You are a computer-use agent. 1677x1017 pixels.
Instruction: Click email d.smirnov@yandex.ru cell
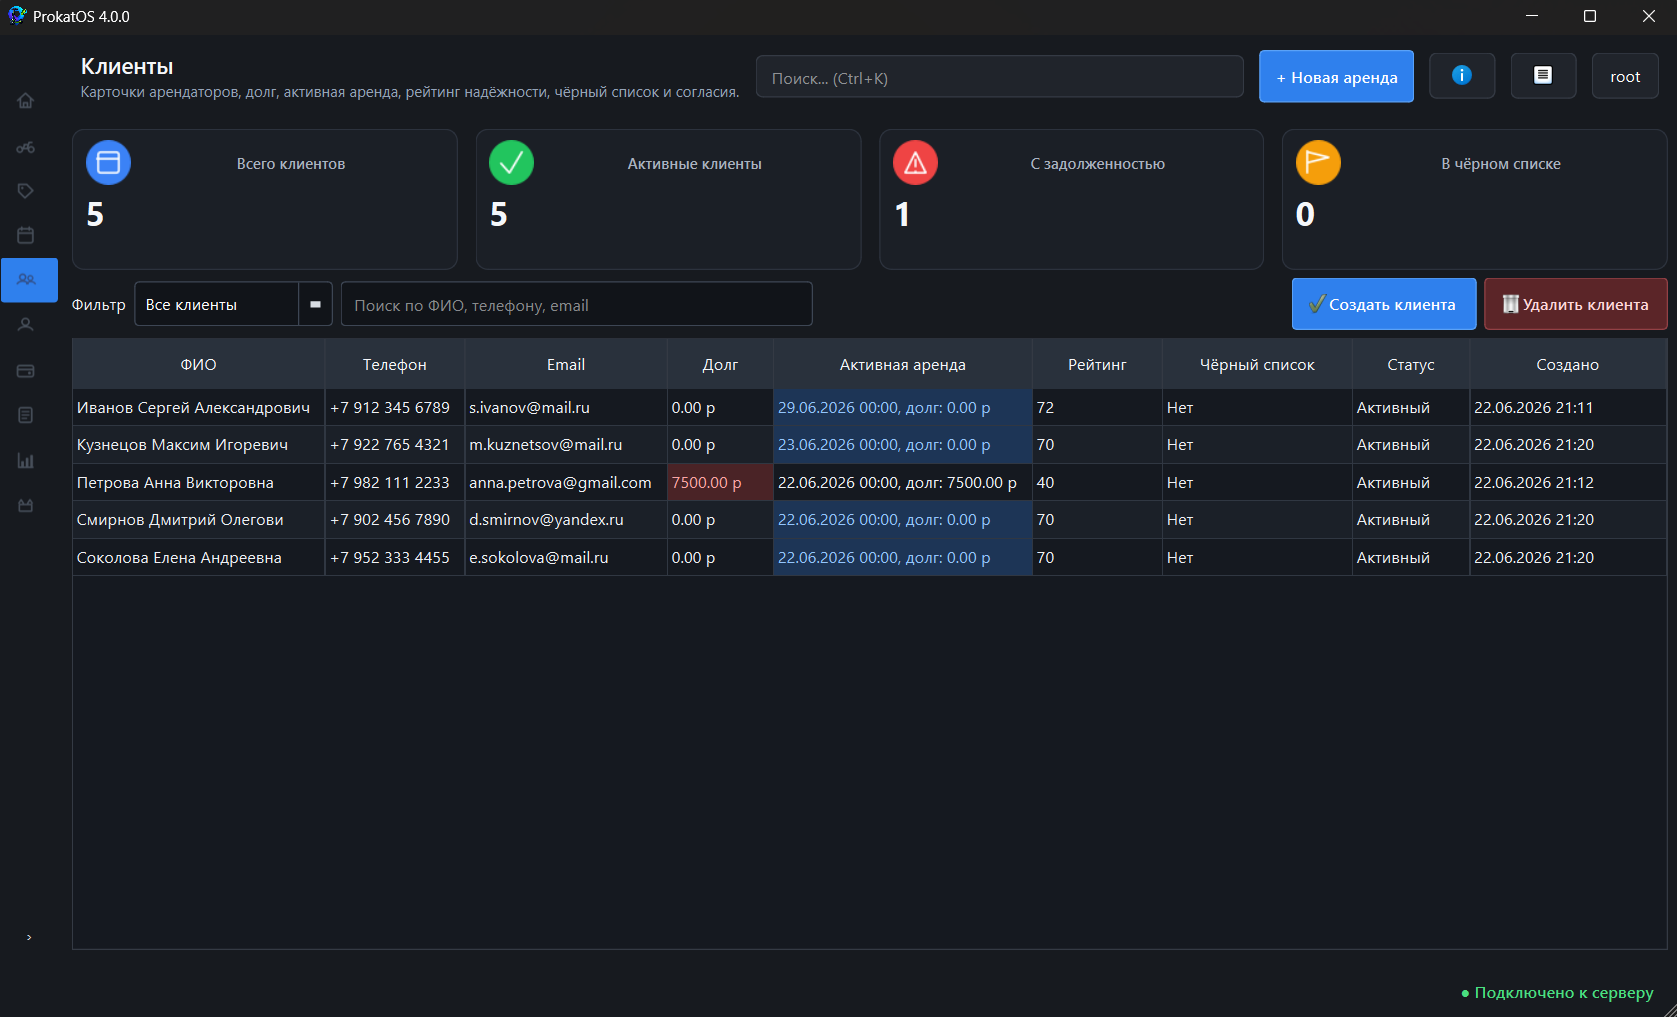tap(566, 520)
